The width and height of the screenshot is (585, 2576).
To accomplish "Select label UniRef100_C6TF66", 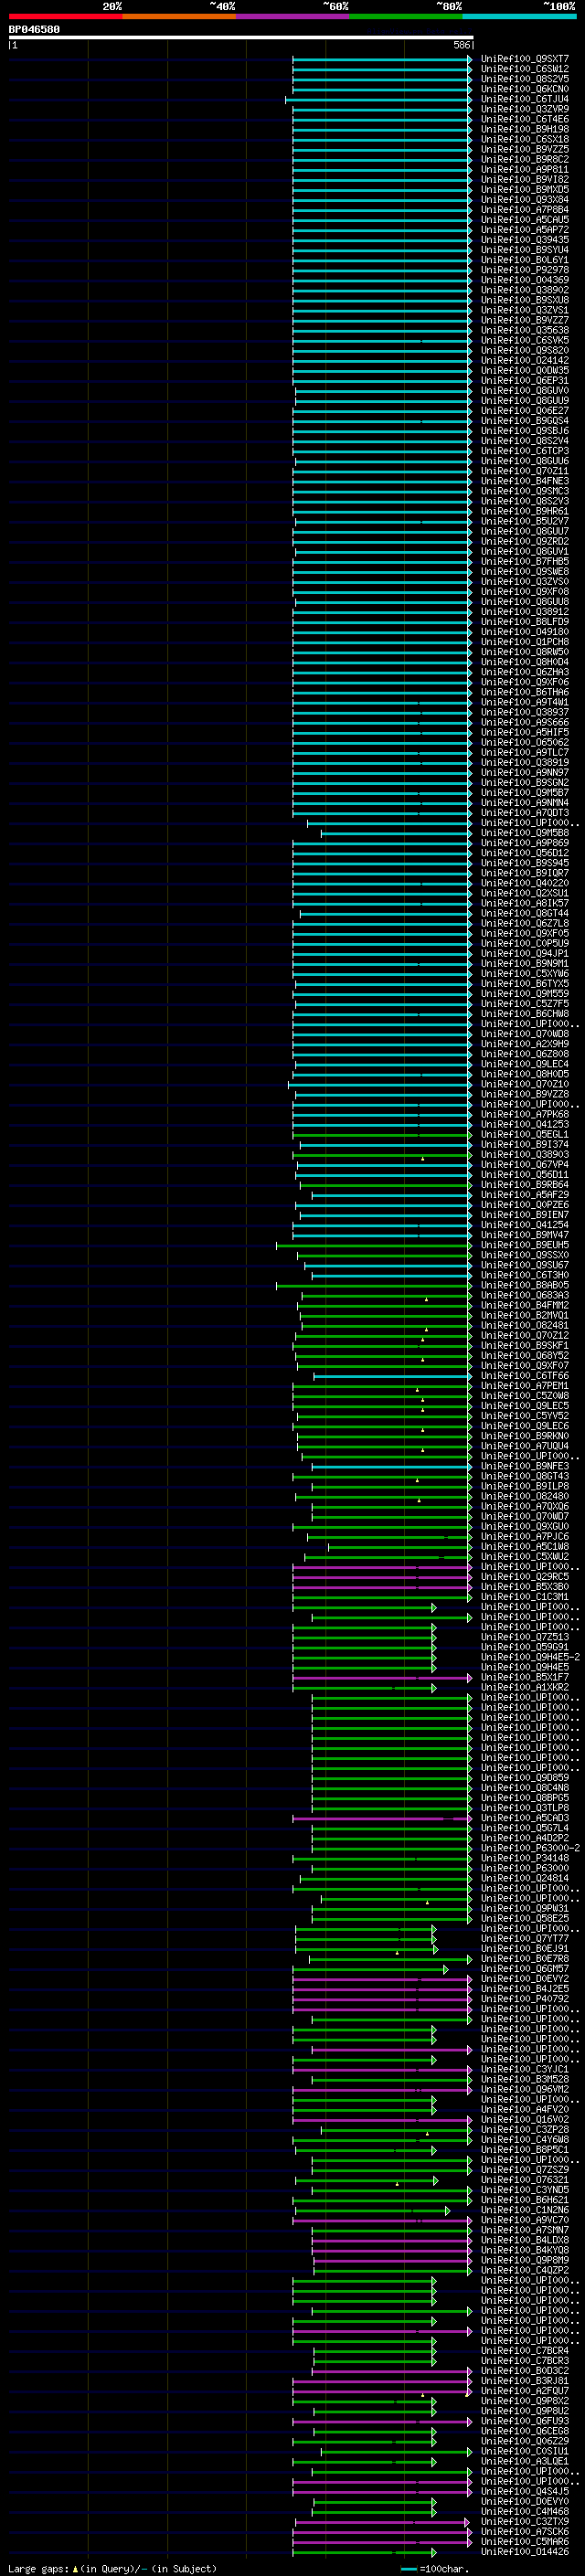I will pos(525,1375).
